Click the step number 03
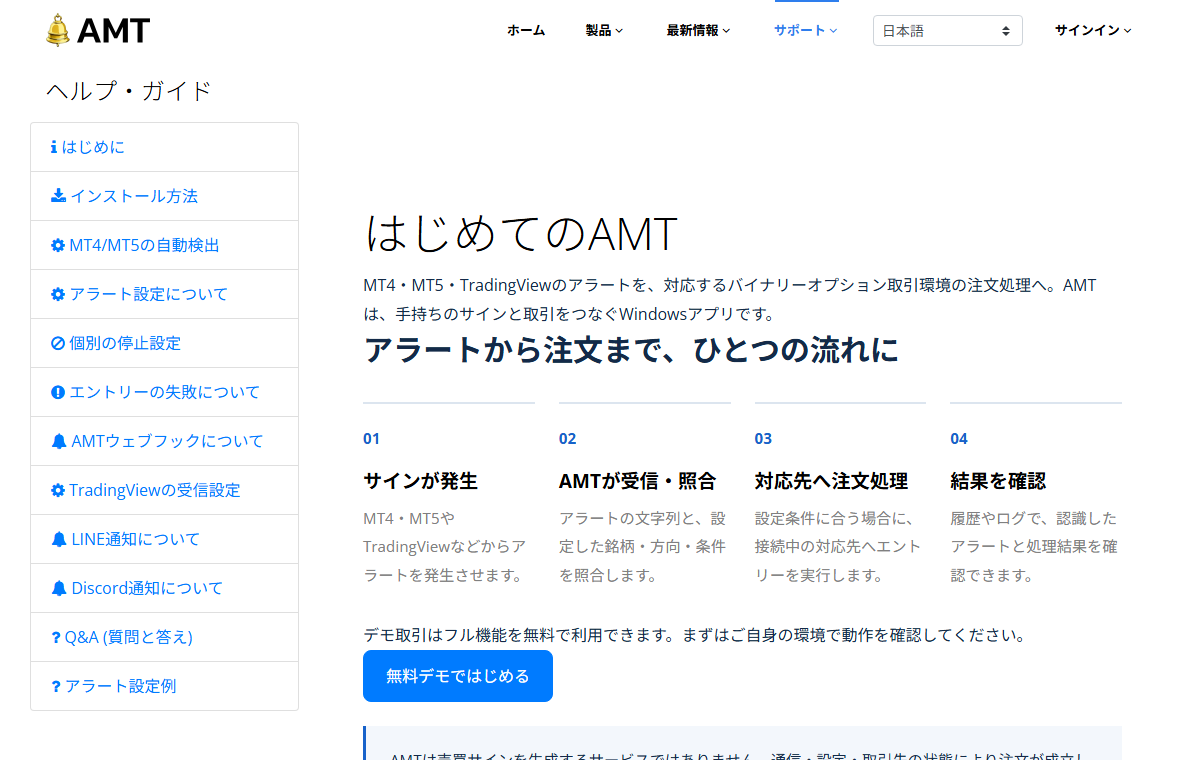 [x=763, y=438]
